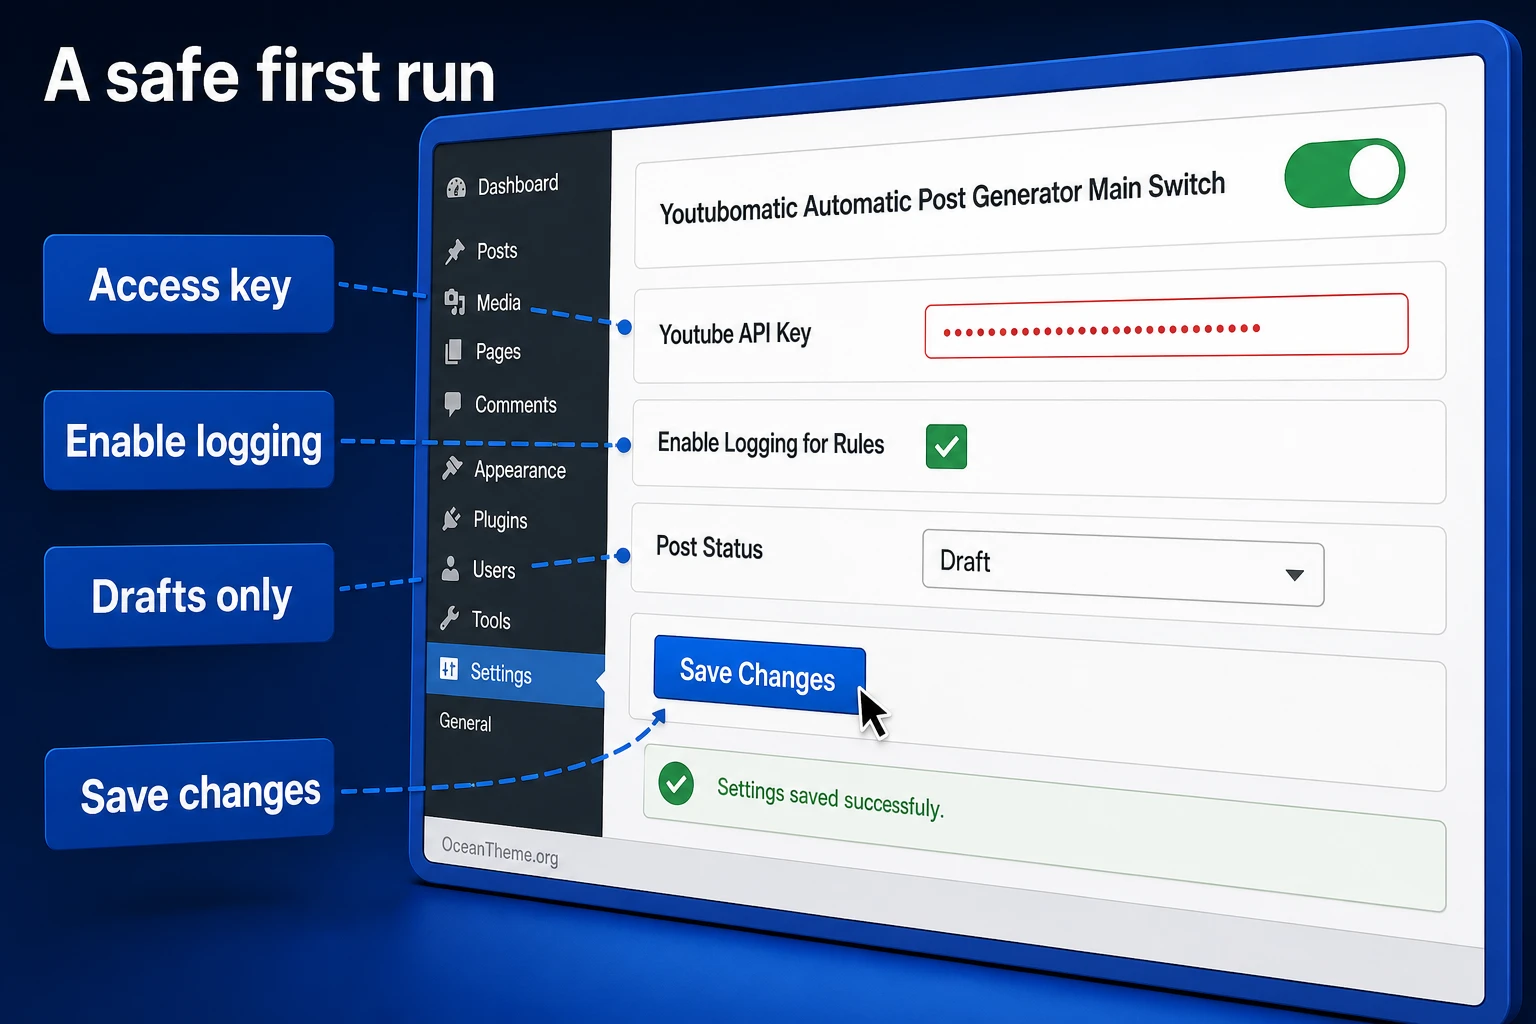Screen dimensions: 1536x1024
Task: Click the Pages document icon
Action: pos(454,352)
